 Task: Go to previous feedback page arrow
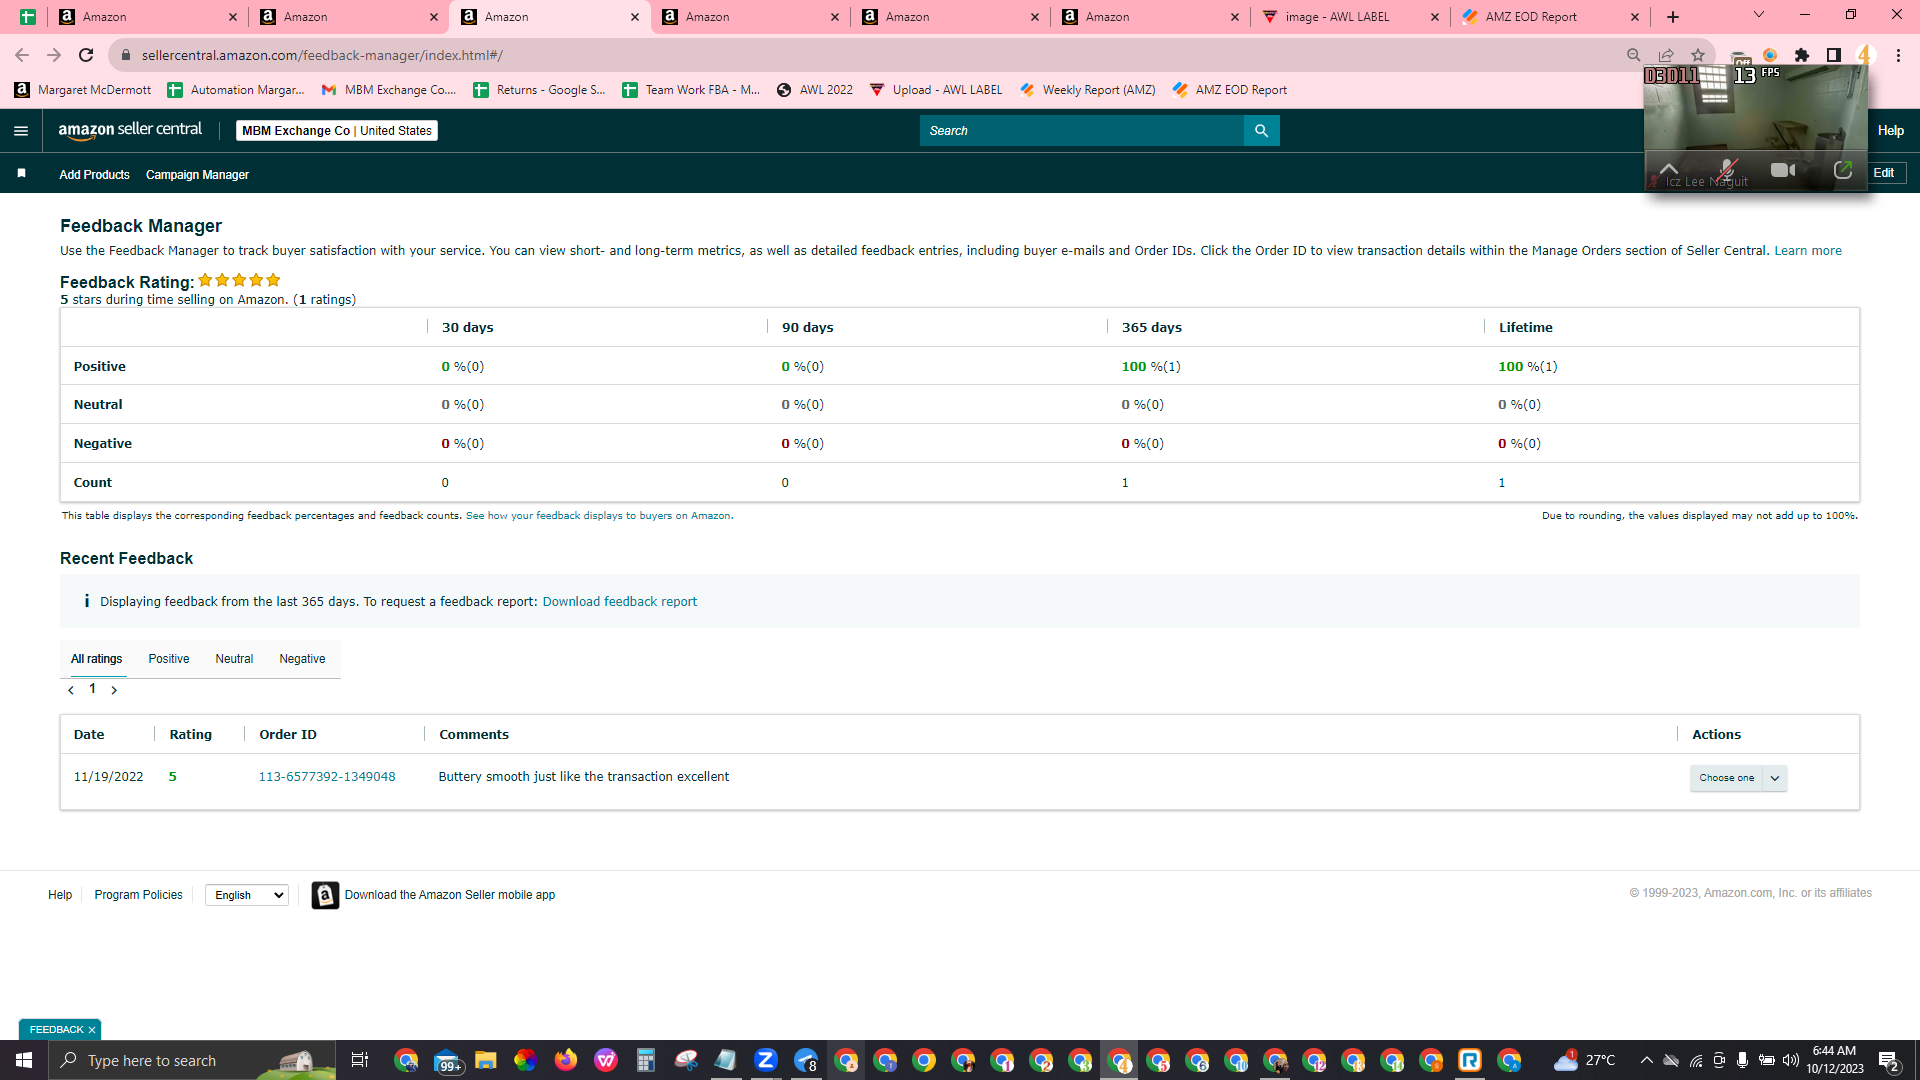tap(71, 690)
